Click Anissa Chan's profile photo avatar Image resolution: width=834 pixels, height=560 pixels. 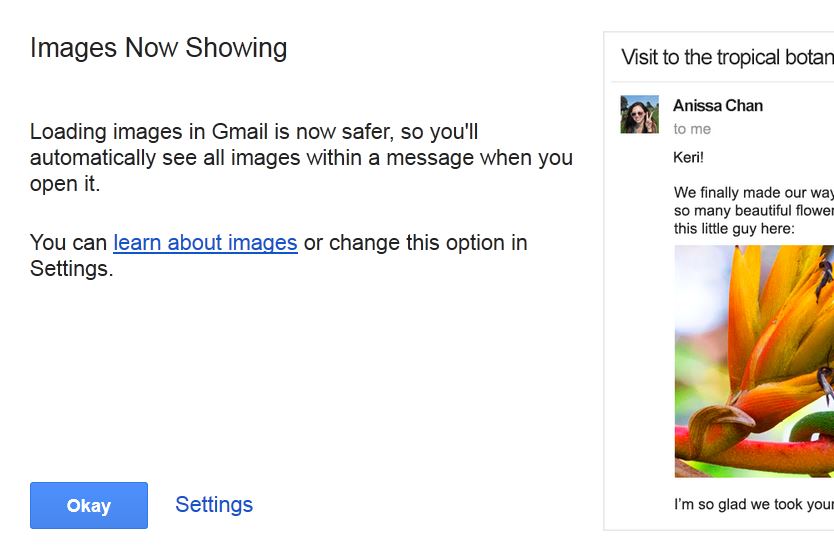coord(640,115)
